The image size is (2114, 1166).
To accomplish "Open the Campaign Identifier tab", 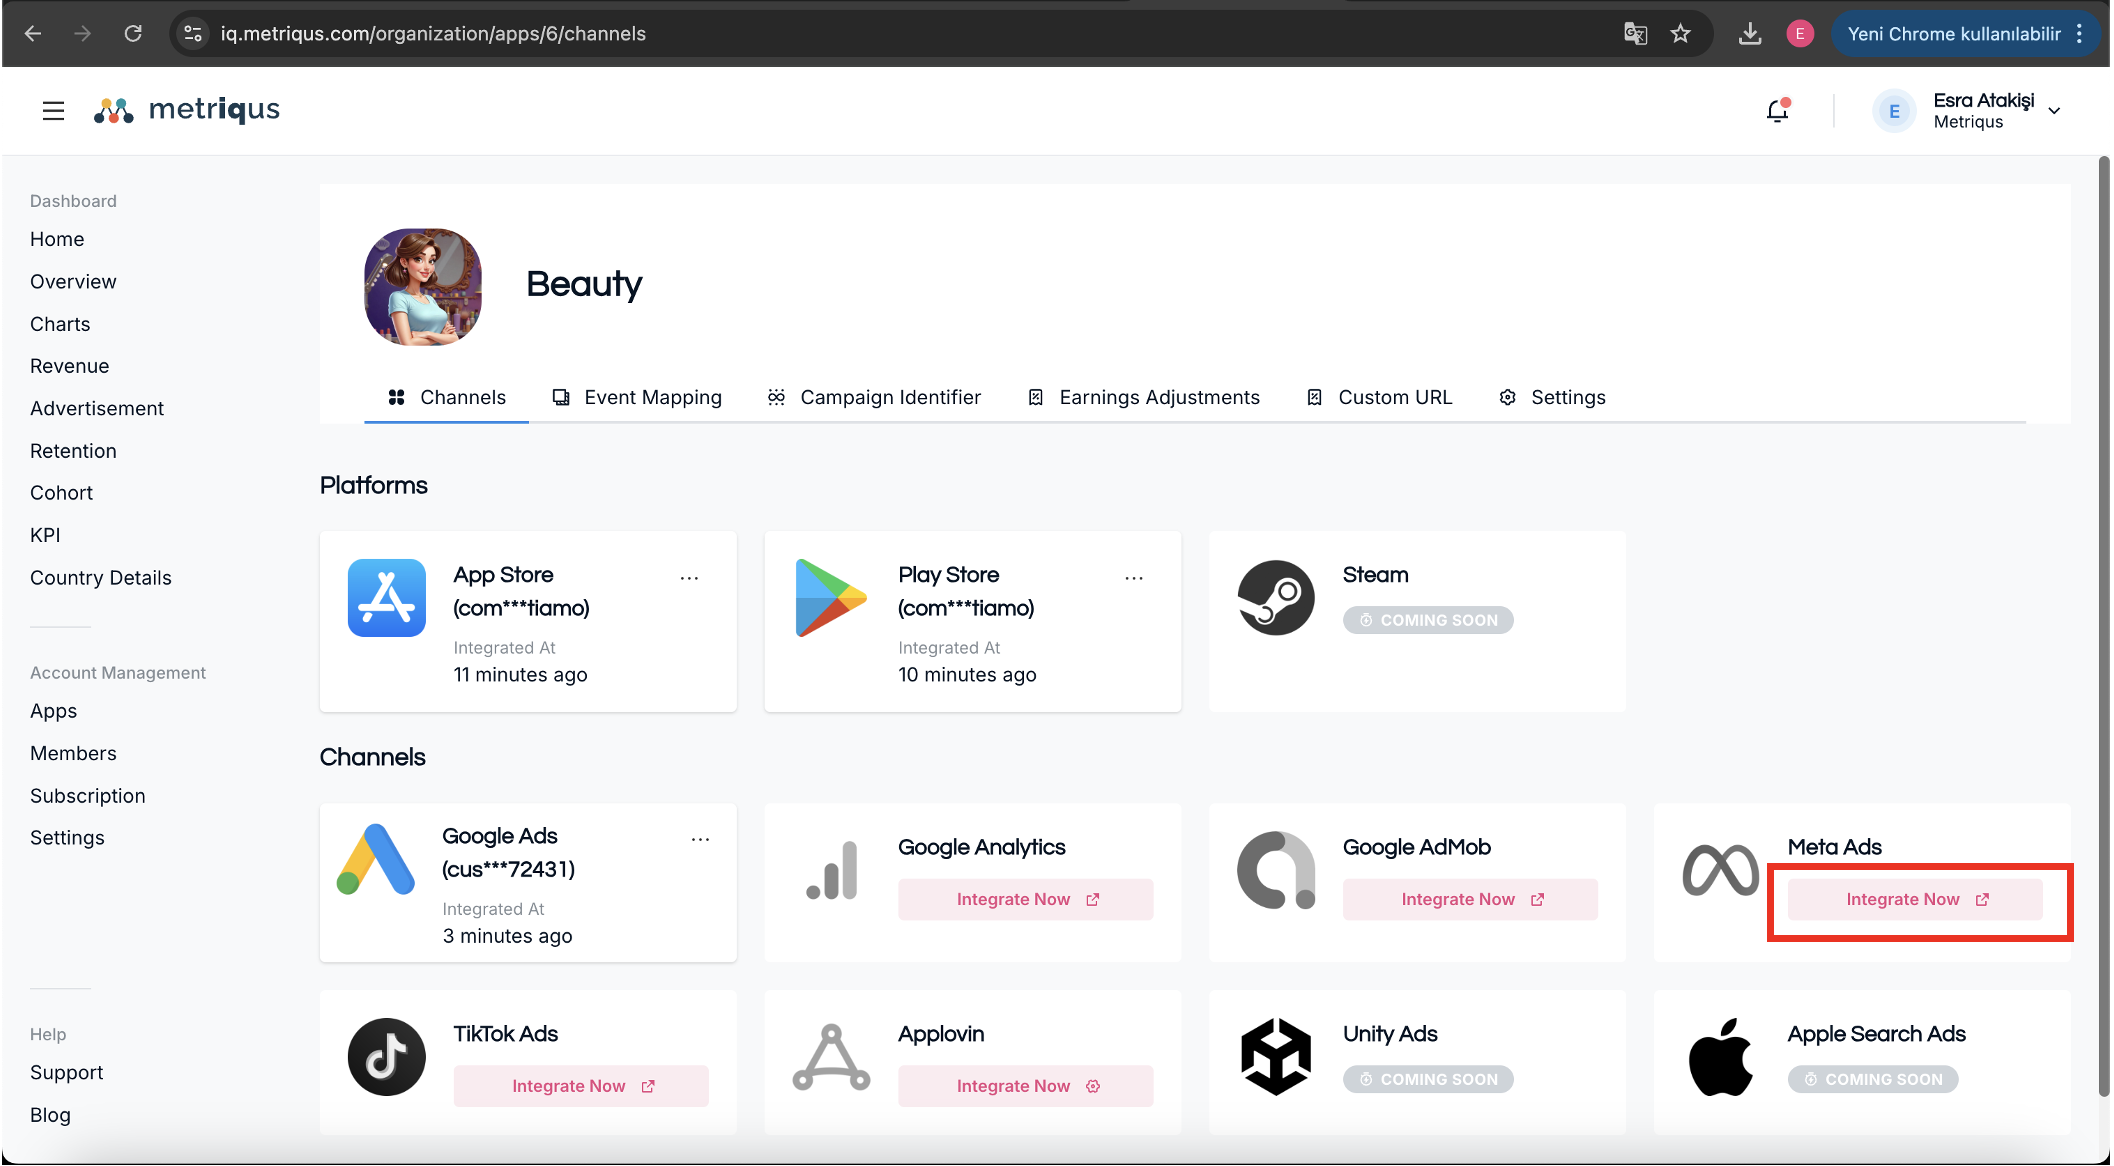I will (874, 397).
